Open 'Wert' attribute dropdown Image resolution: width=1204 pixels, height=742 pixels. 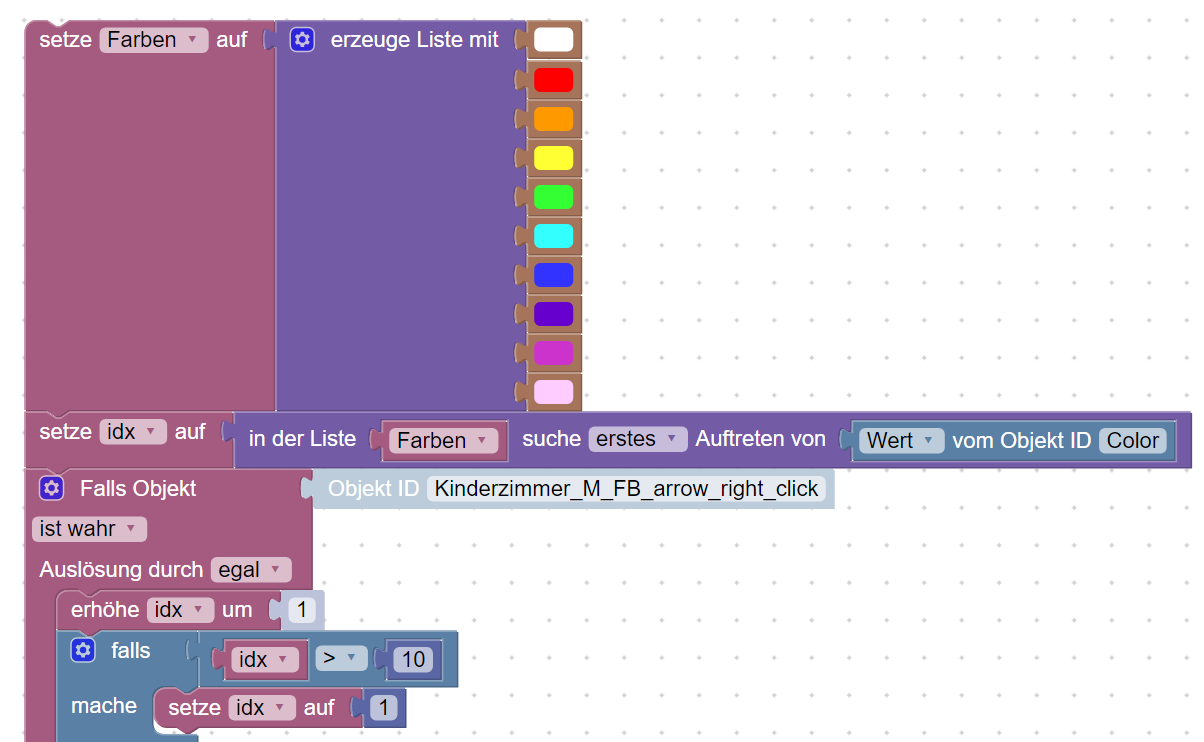pos(902,440)
